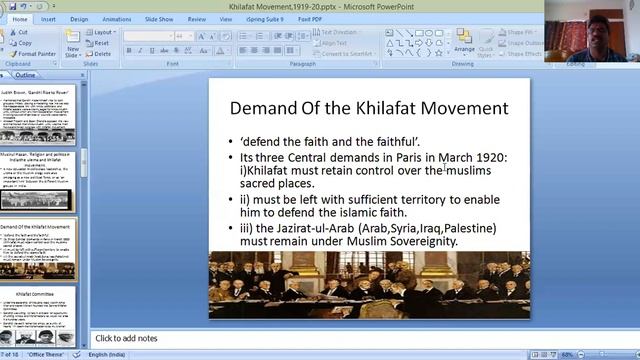Screen dimensions: 640x360
Task: Toggle strikethrough formatting
Action: 164,51
